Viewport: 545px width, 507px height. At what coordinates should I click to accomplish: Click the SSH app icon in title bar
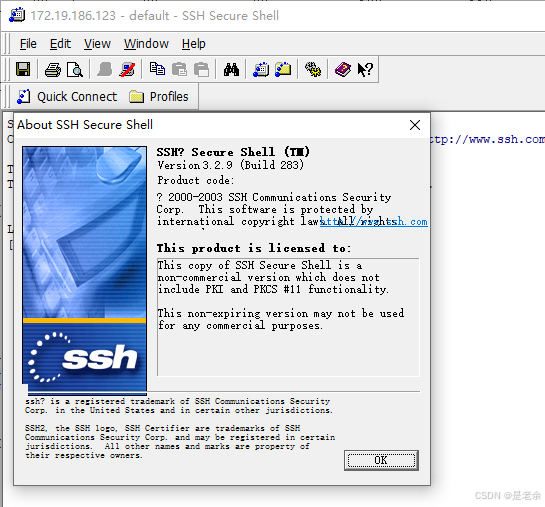17,15
